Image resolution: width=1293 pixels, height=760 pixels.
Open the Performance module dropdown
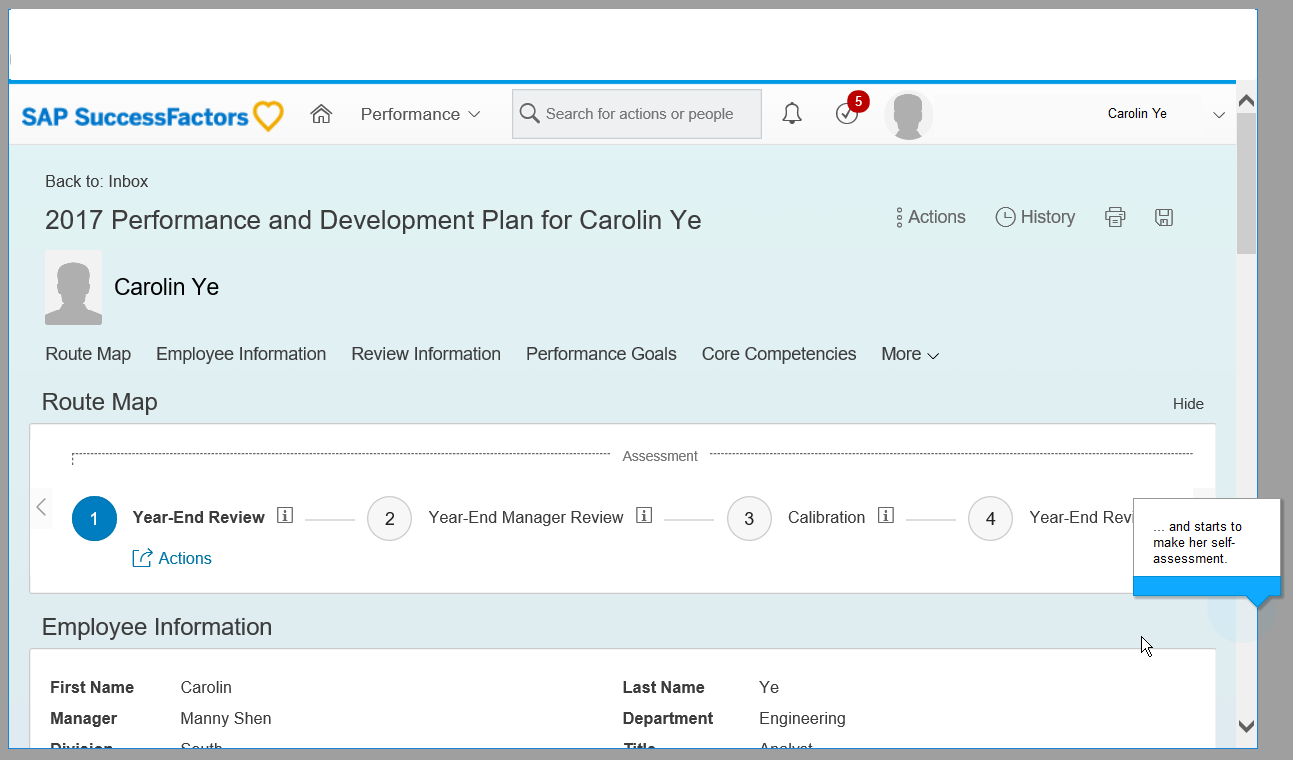tap(420, 114)
